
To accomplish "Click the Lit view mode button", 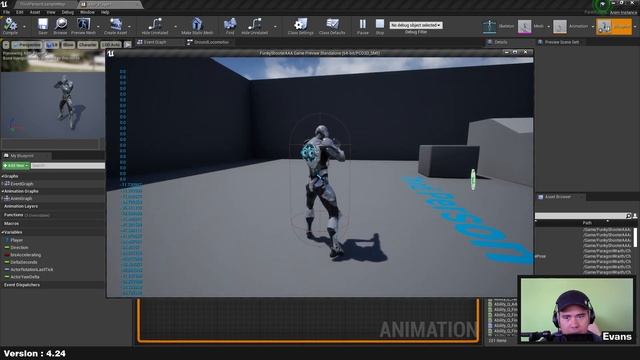I will tap(52, 45).
